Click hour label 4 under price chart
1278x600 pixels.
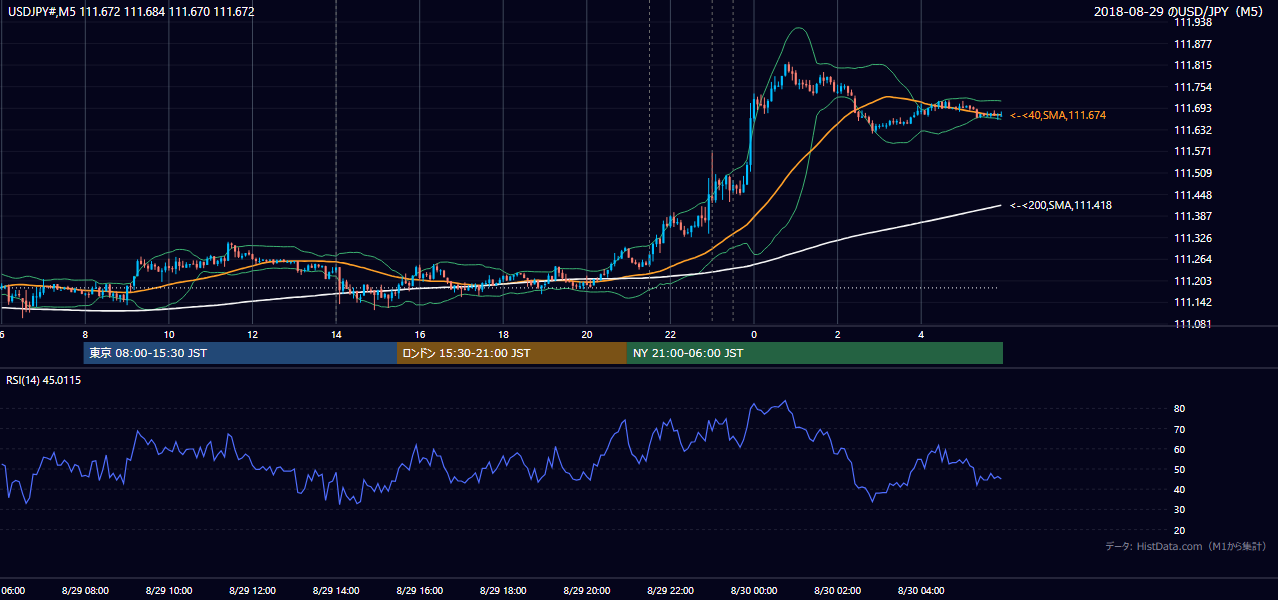click(x=921, y=335)
